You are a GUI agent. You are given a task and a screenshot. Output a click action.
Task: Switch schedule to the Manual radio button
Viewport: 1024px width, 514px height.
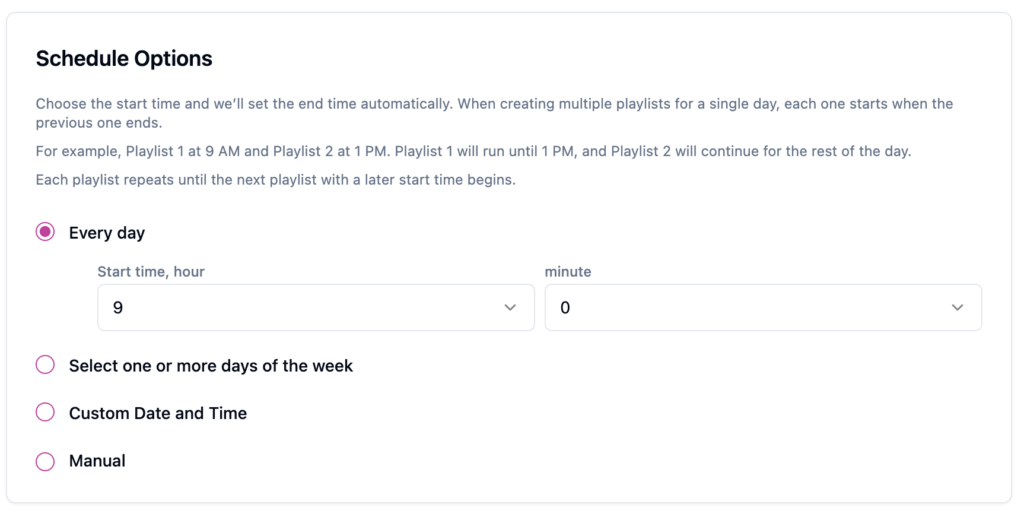coord(45,461)
